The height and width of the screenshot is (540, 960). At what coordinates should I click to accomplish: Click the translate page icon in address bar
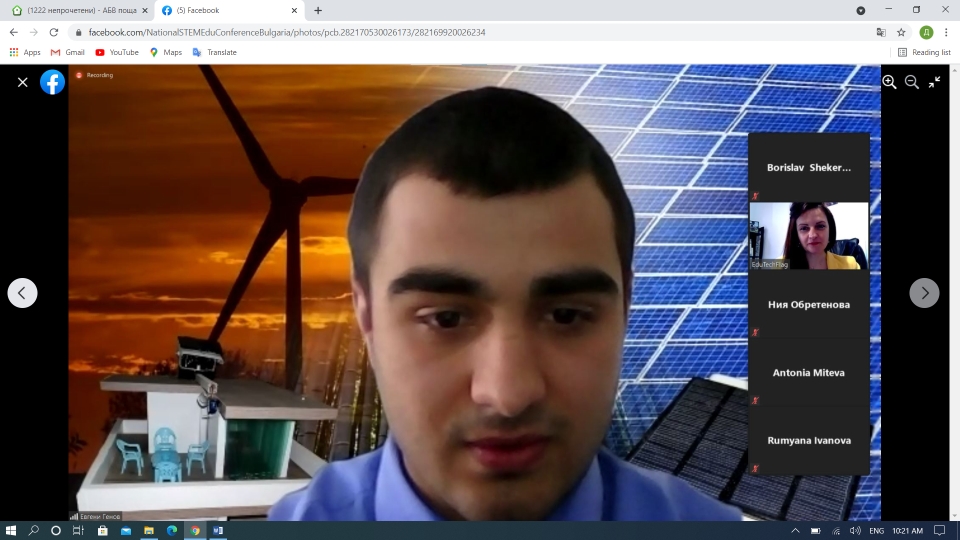click(880, 32)
